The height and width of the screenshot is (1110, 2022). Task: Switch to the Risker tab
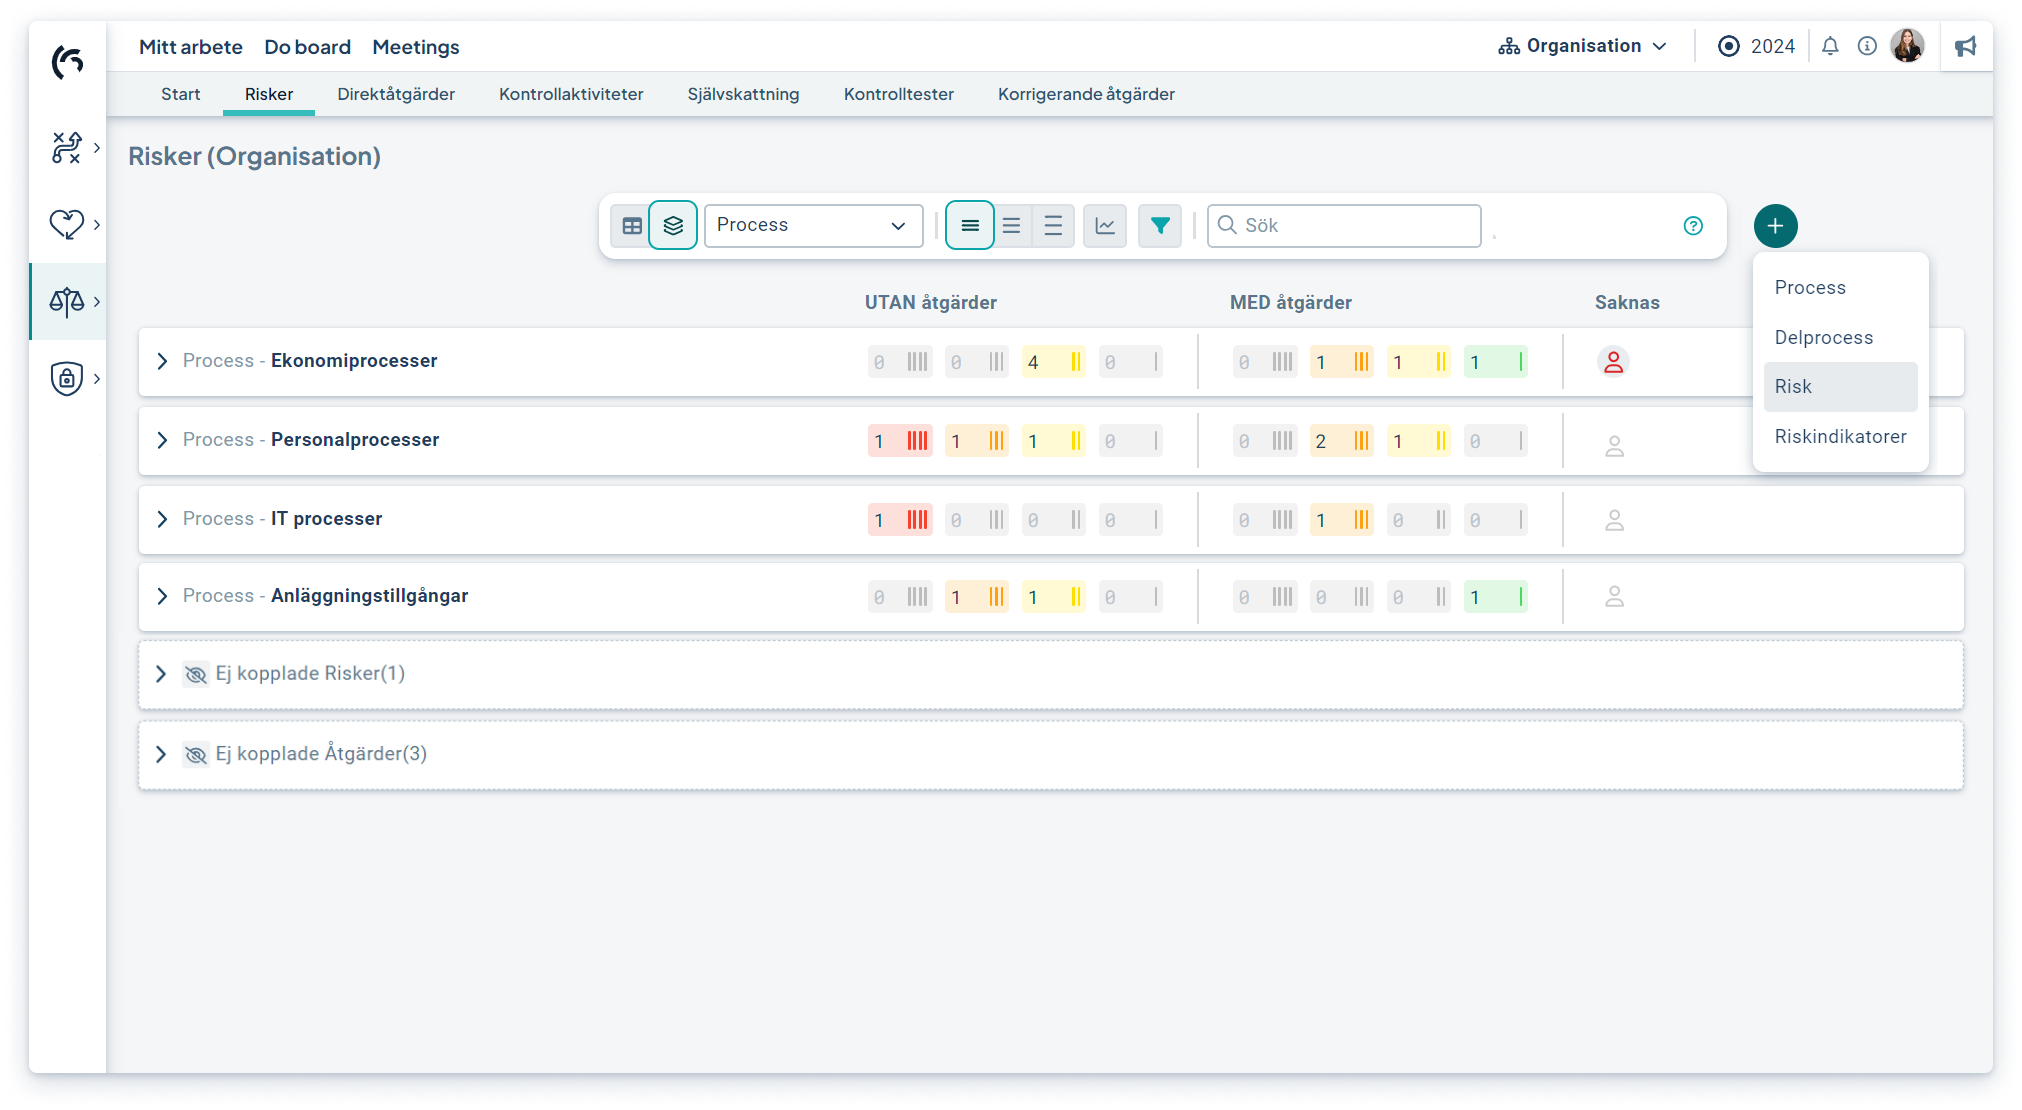click(269, 94)
